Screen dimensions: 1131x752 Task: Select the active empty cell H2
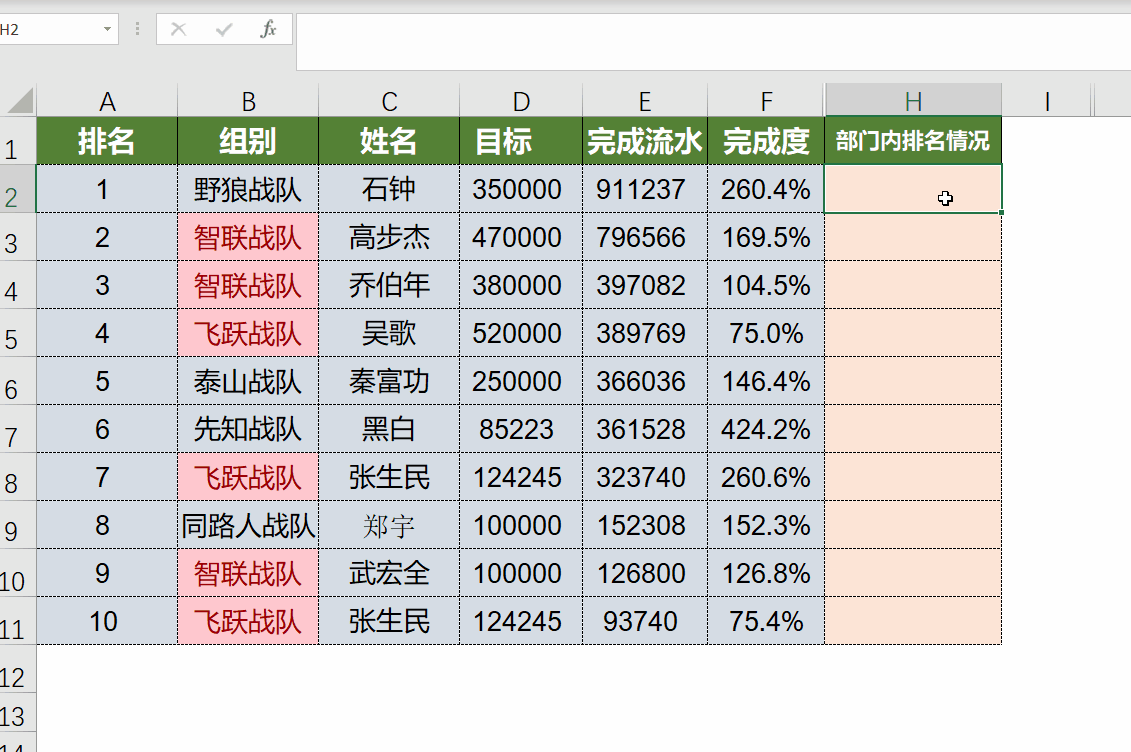click(x=913, y=189)
